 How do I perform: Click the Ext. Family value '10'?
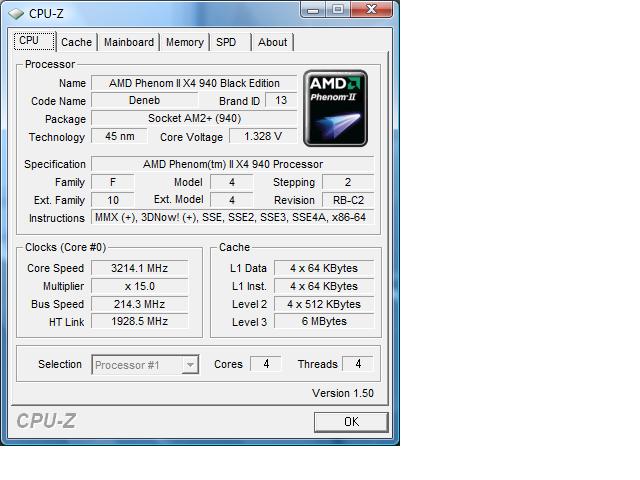113,200
